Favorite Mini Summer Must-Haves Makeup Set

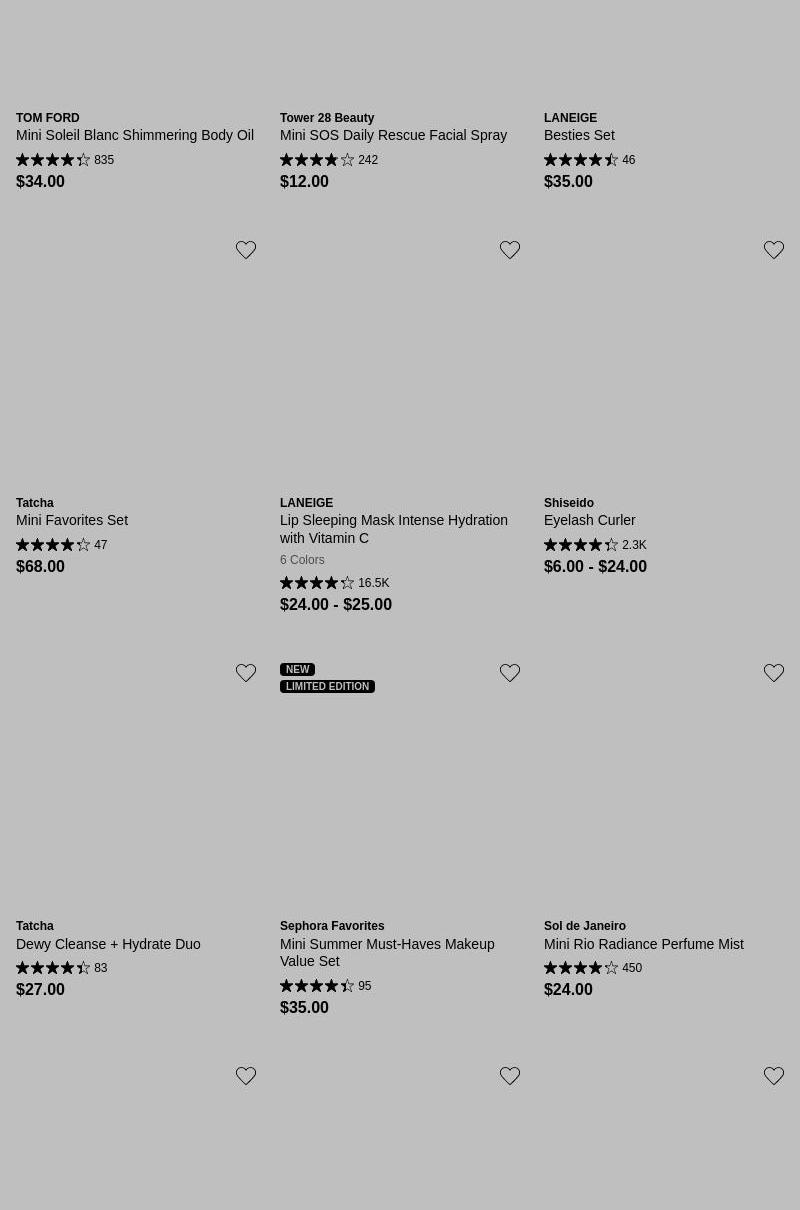510,673
